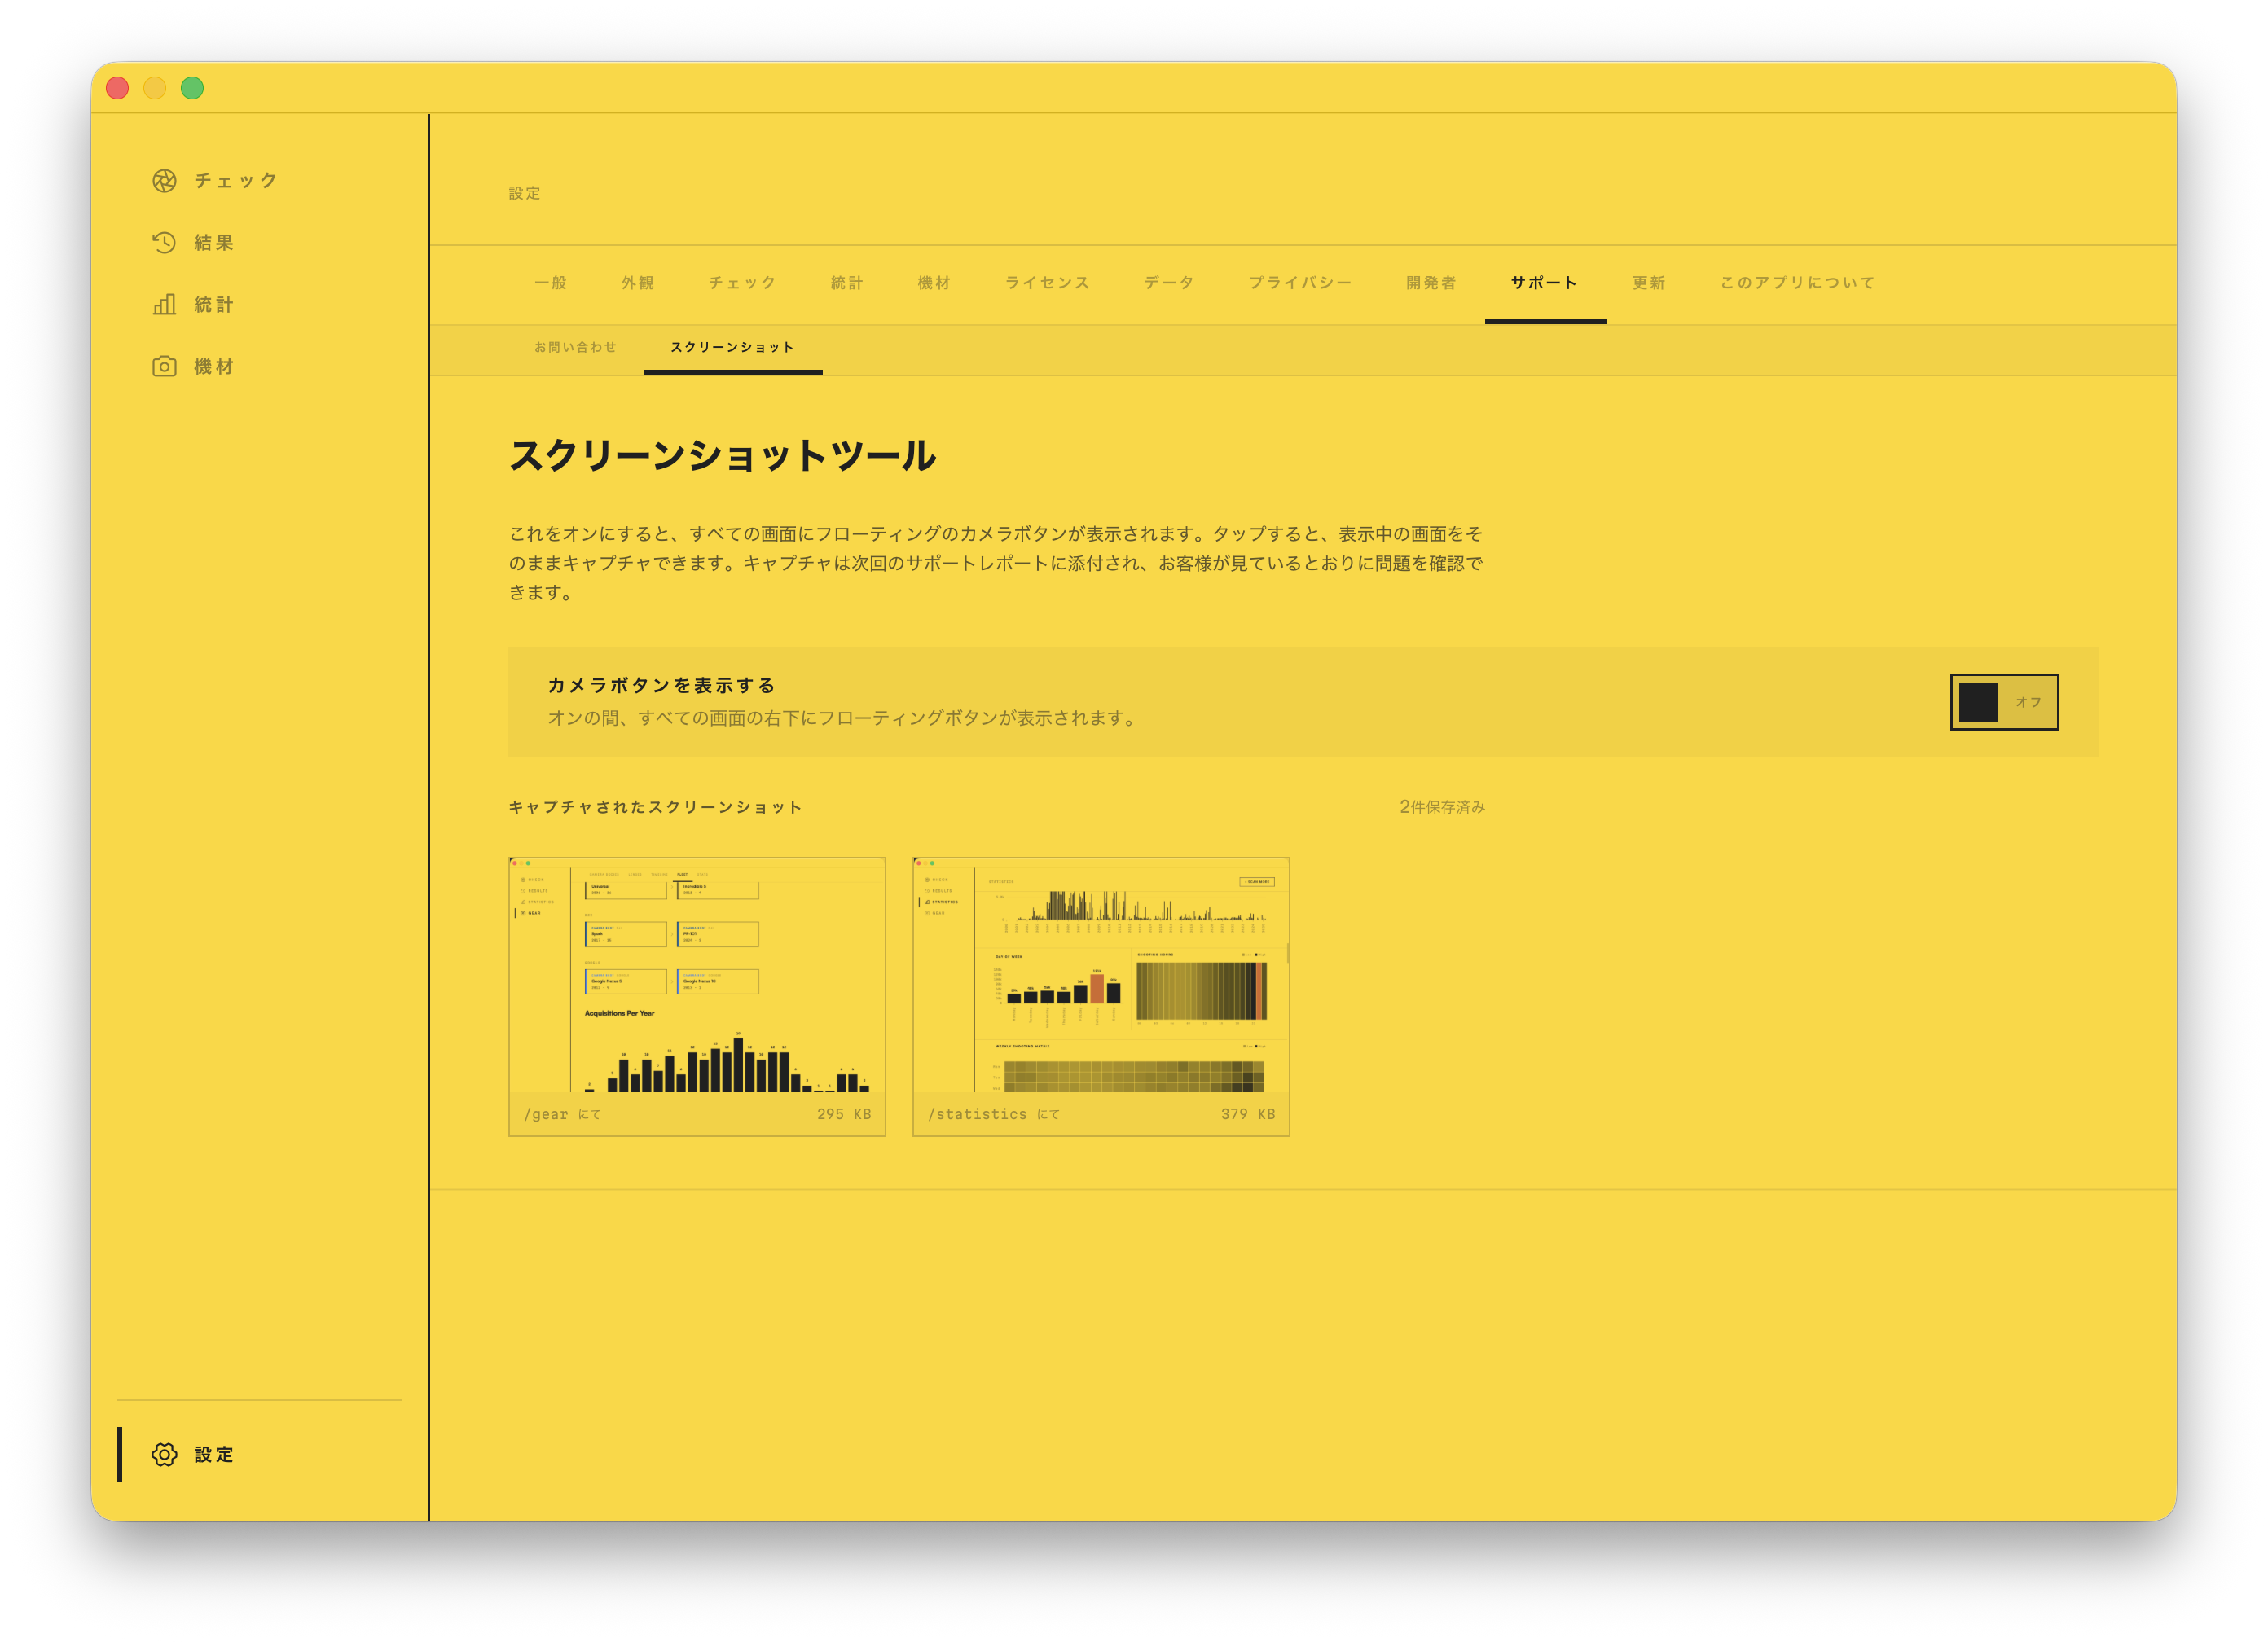The height and width of the screenshot is (1642, 2268).
Task: Click the 統計 bar chart icon
Action: (164, 305)
